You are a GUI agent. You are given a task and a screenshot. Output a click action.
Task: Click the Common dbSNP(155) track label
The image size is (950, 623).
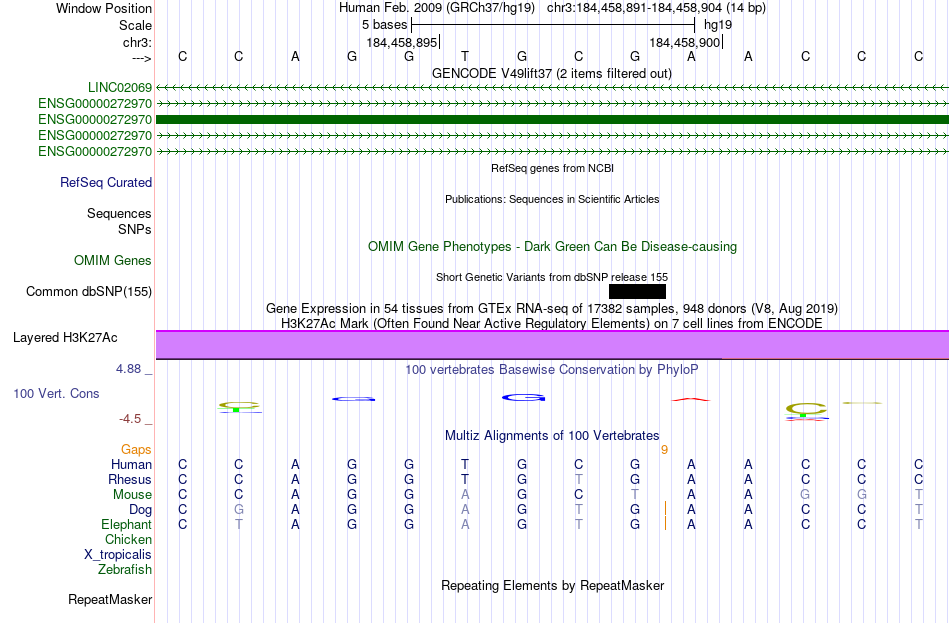pyautogui.click(x=89, y=292)
